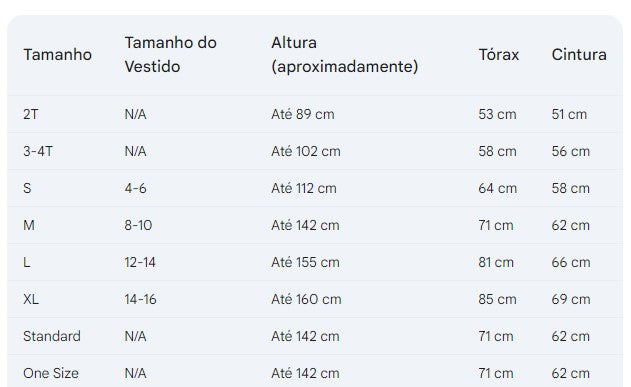Select the 8-10 dress size cell
The height and width of the screenshot is (387, 631).
point(138,225)
